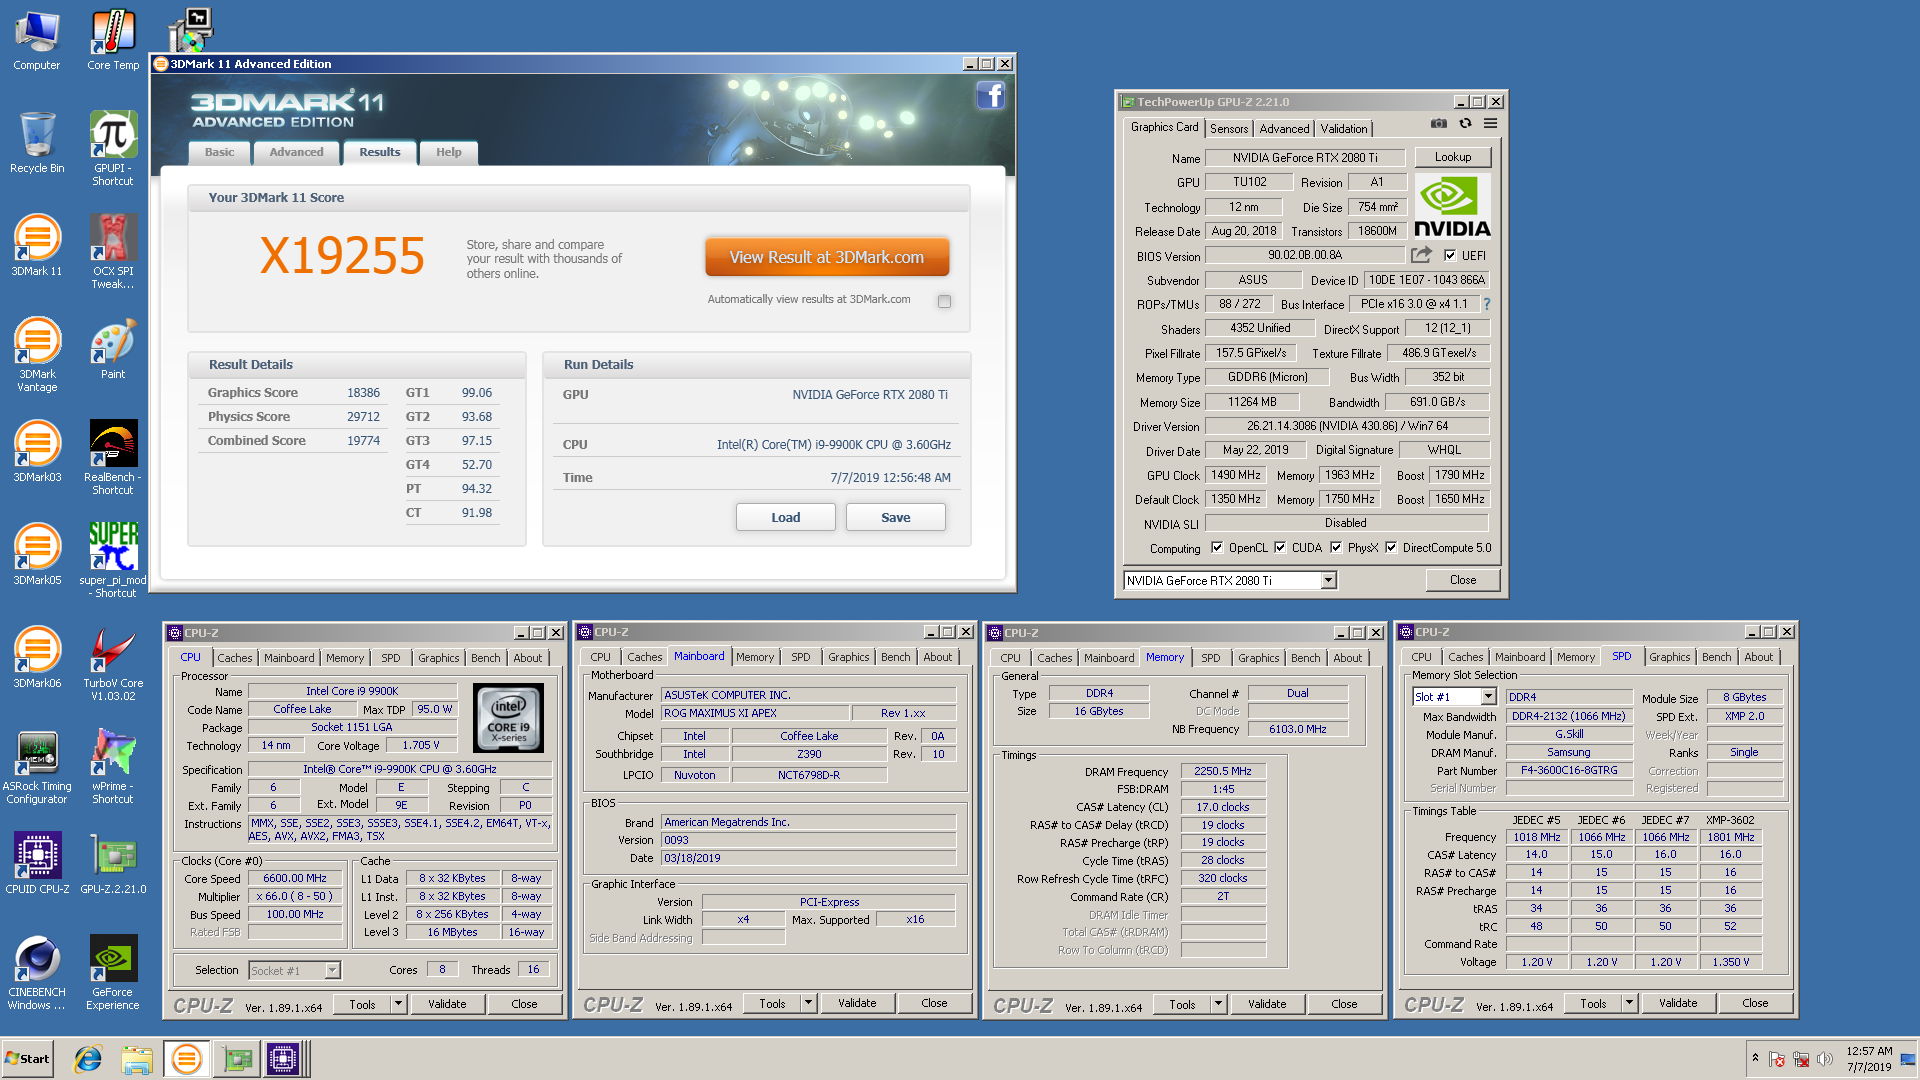Take a GPU-Z screenshot with camera icon

[x=1438, y=124]
